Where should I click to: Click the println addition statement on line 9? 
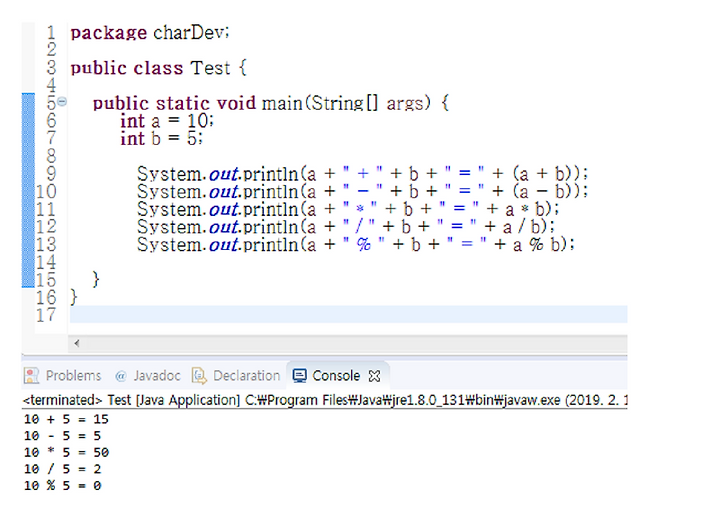362,174
